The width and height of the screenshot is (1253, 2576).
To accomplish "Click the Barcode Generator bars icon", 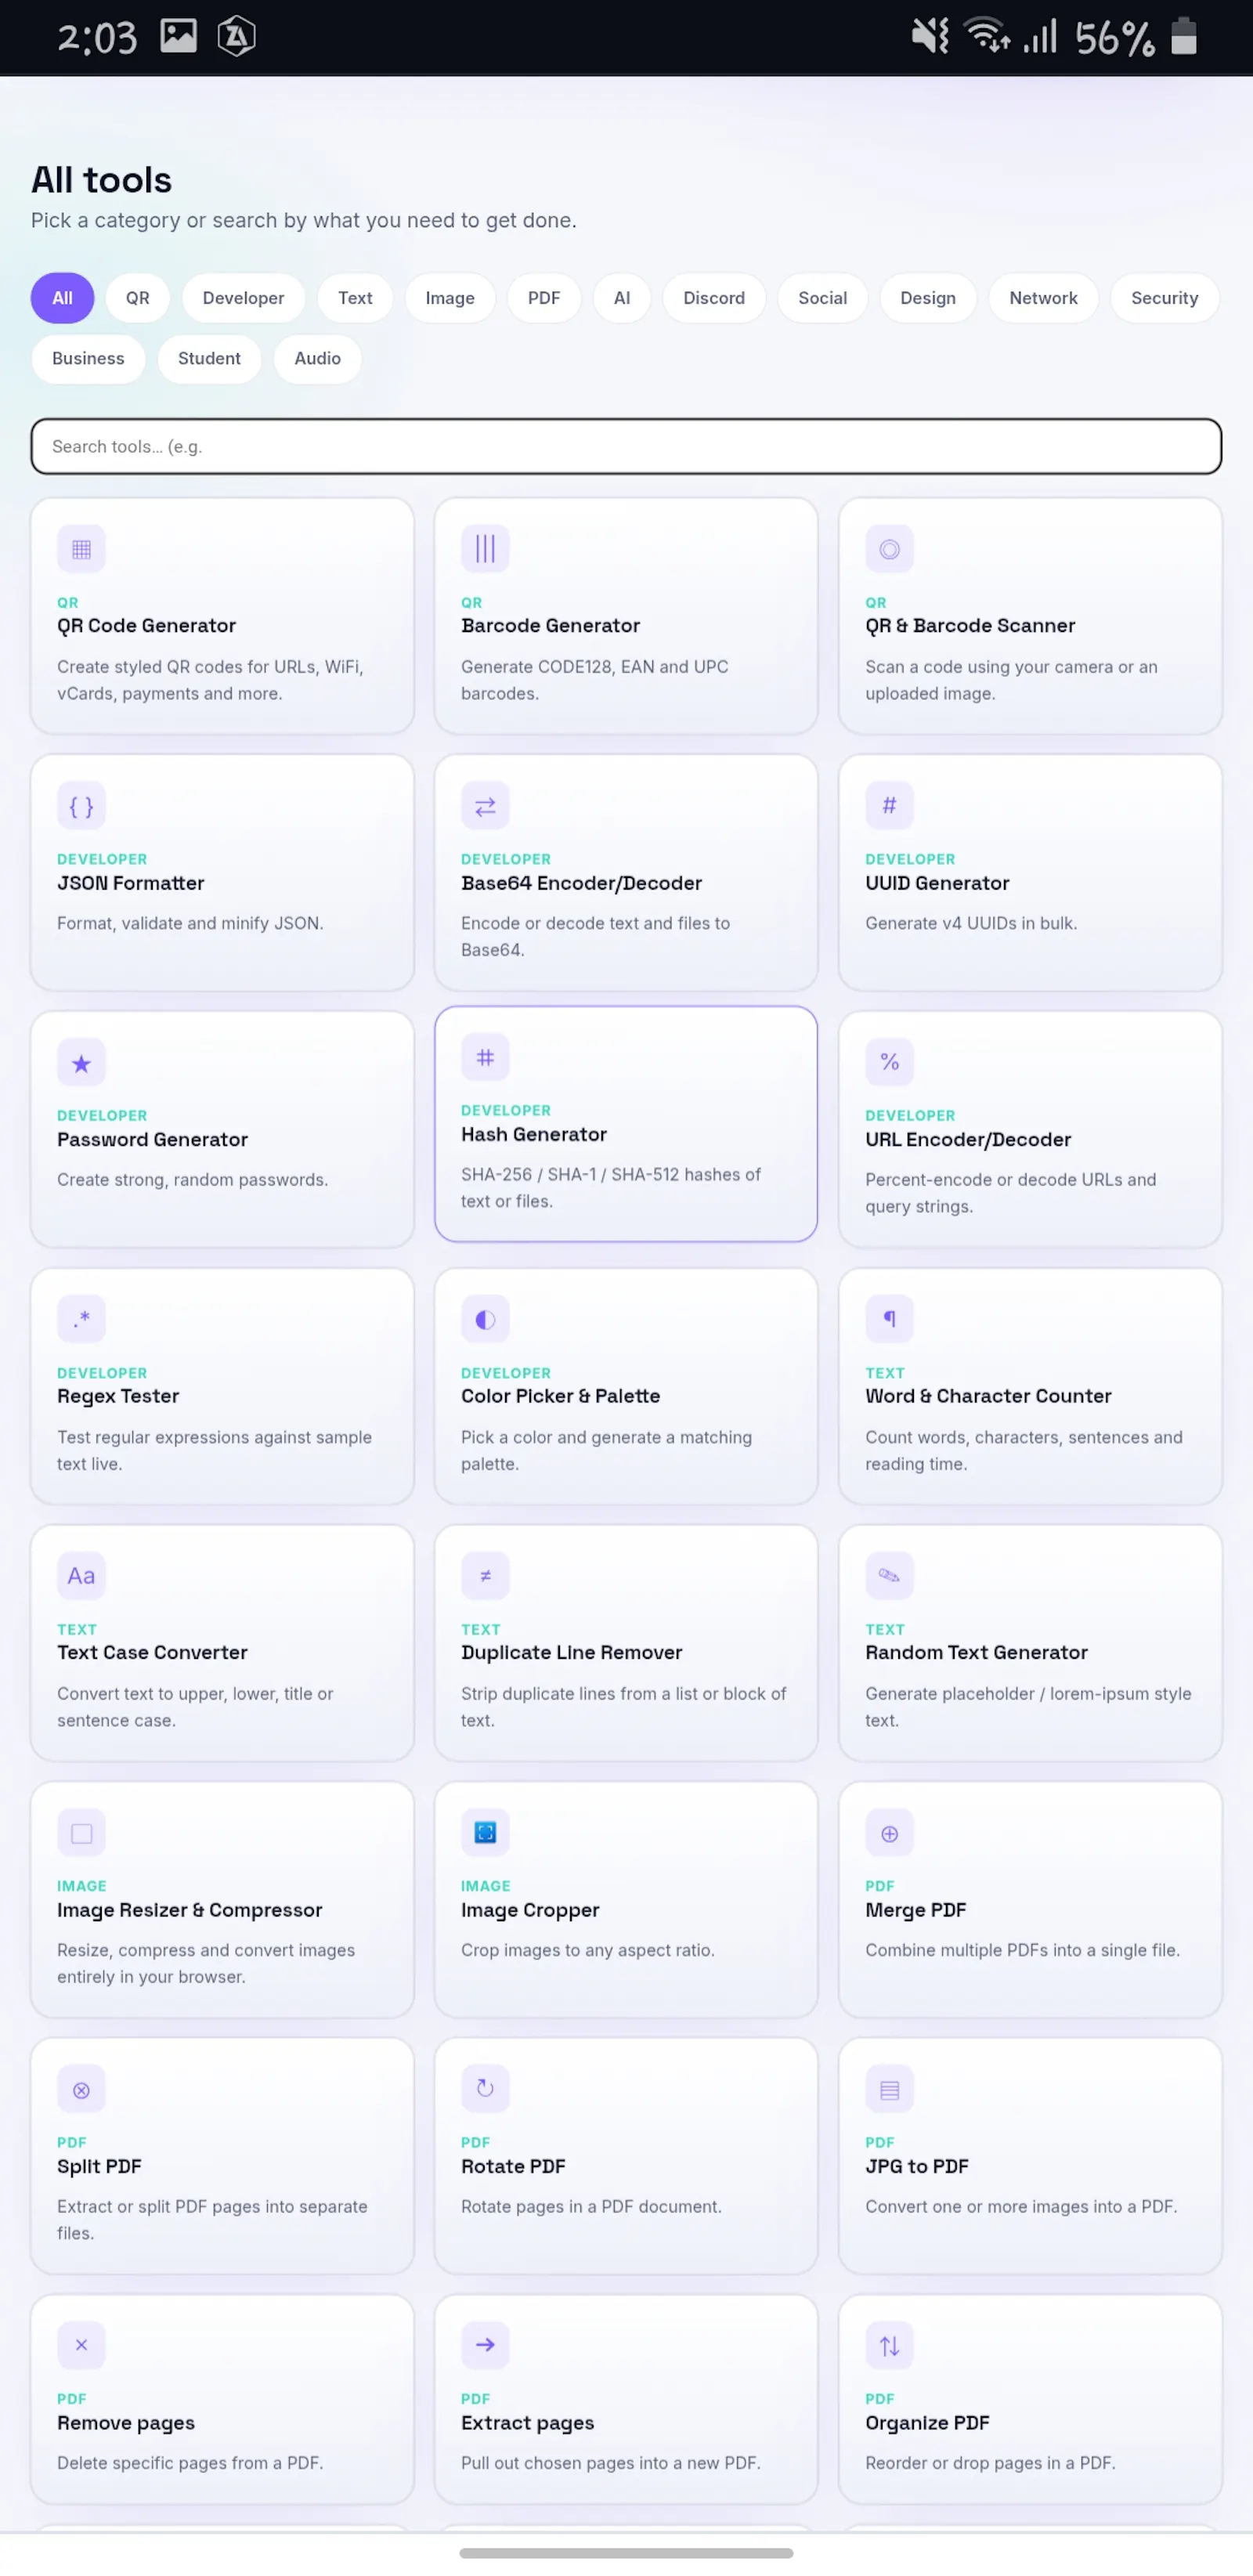I will tap(485, 549).
